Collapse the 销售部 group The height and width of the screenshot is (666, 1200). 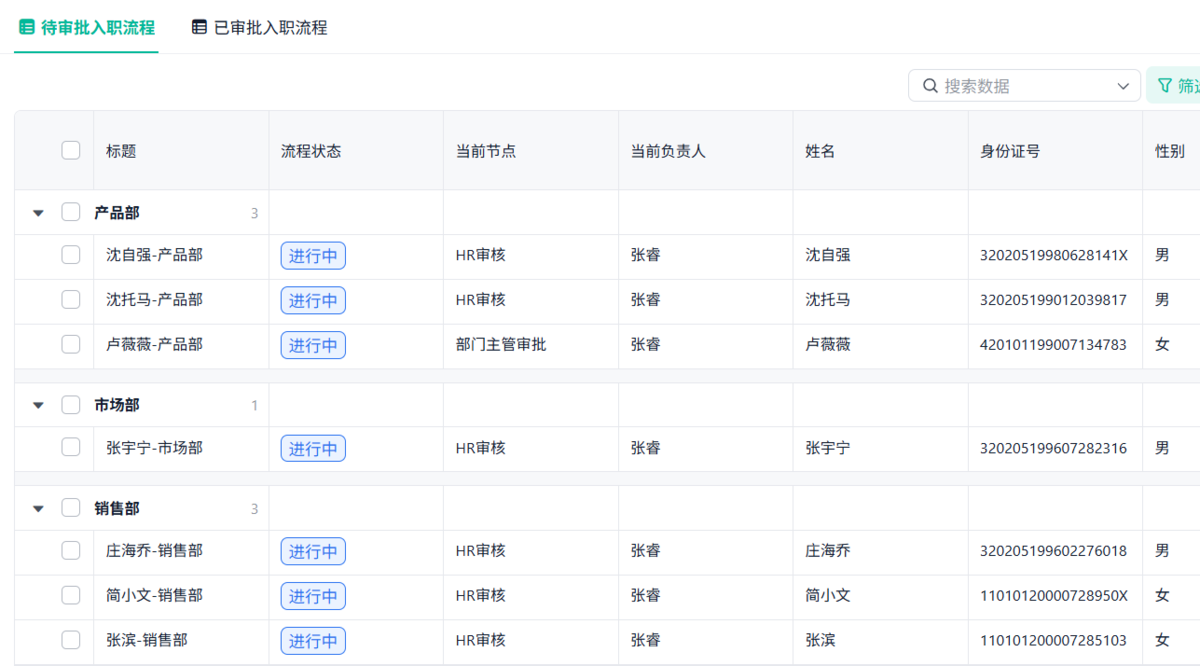coord(38,507)
